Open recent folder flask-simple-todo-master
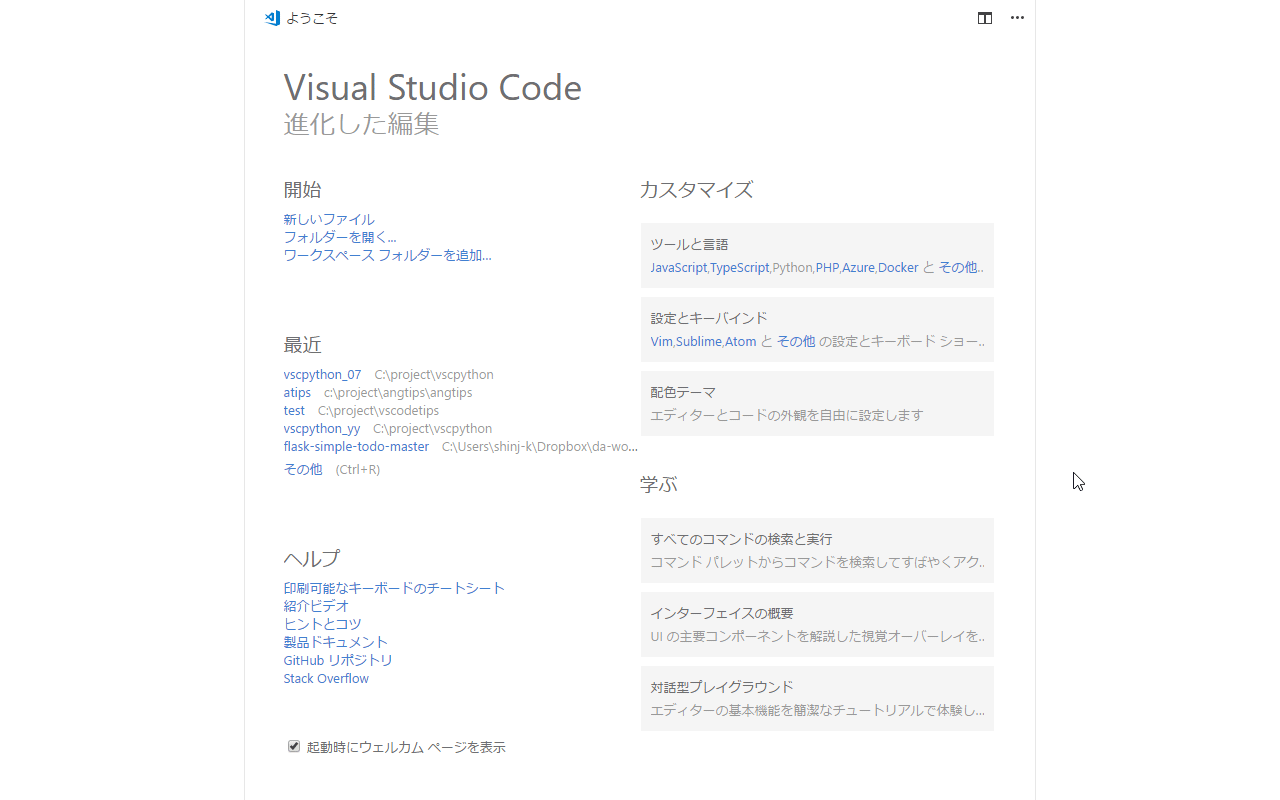Image resolution: width=1280 pixels, height=800 pixels. pos(356,447)
